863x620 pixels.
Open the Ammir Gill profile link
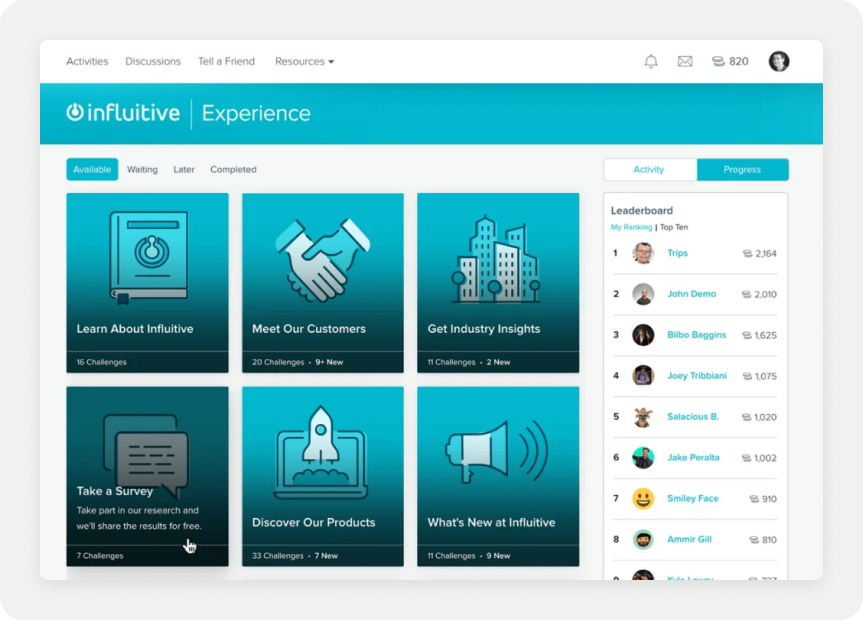(x=689, y=540)
